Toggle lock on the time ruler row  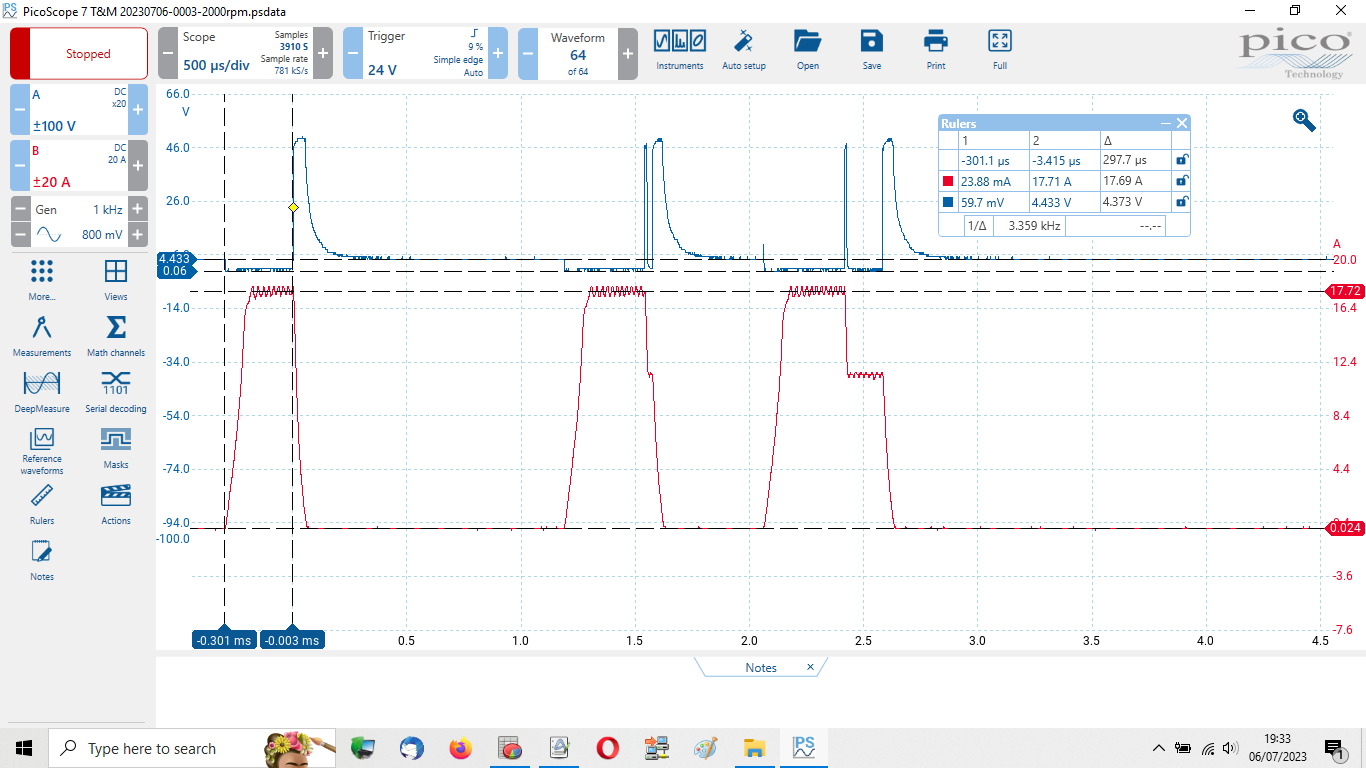tap(1181, 160)
